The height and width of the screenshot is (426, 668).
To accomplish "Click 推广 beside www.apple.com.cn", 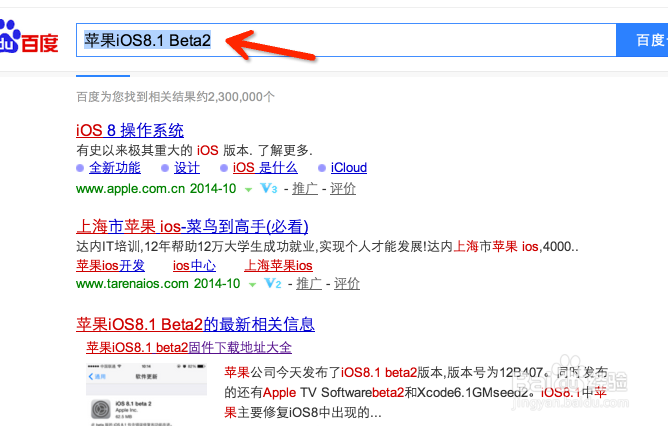I will tap(305, 189).
